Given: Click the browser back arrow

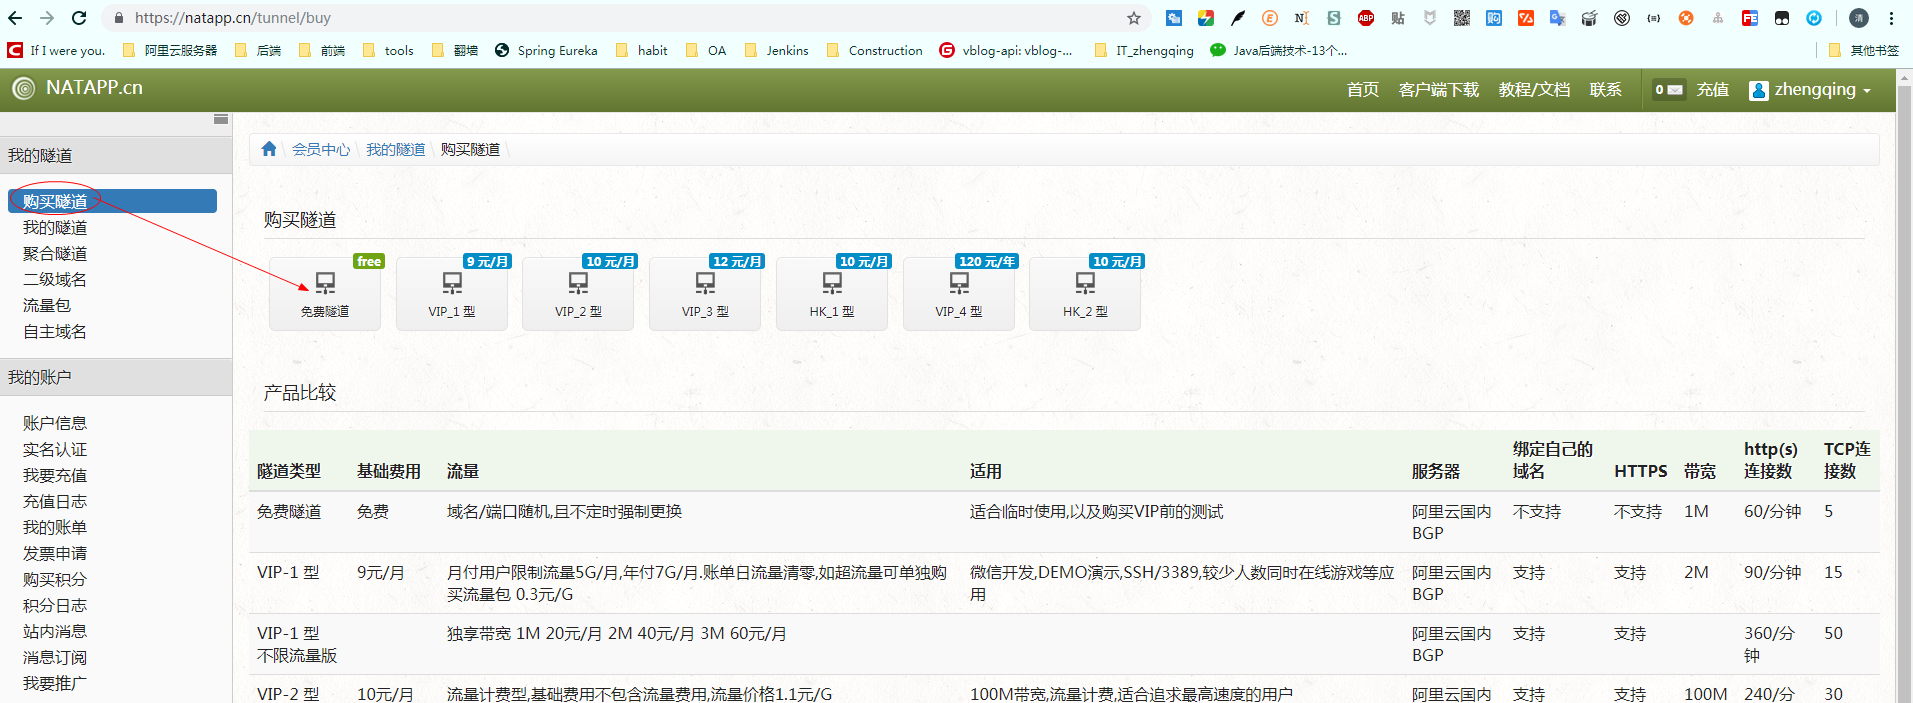Looking at the screenshot, I should (x=15, y=18).
